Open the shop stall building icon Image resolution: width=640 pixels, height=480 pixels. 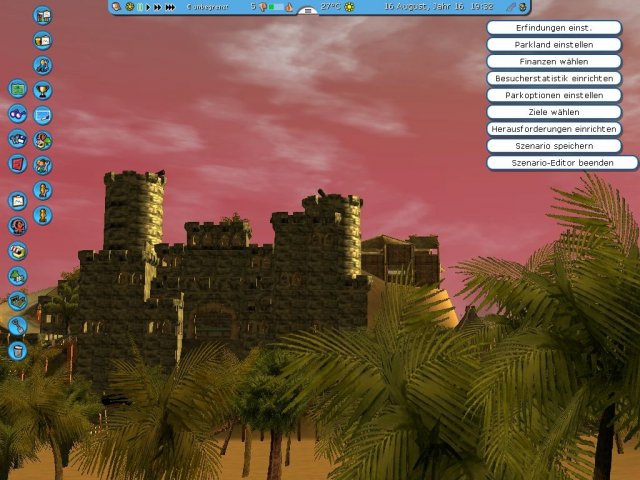click(18, 251)
